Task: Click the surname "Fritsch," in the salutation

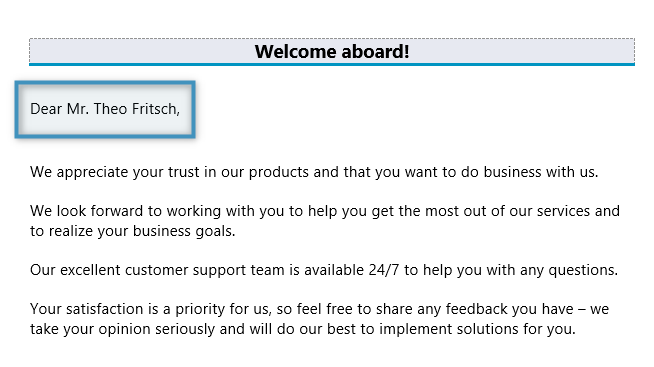Action: point(156,109)
